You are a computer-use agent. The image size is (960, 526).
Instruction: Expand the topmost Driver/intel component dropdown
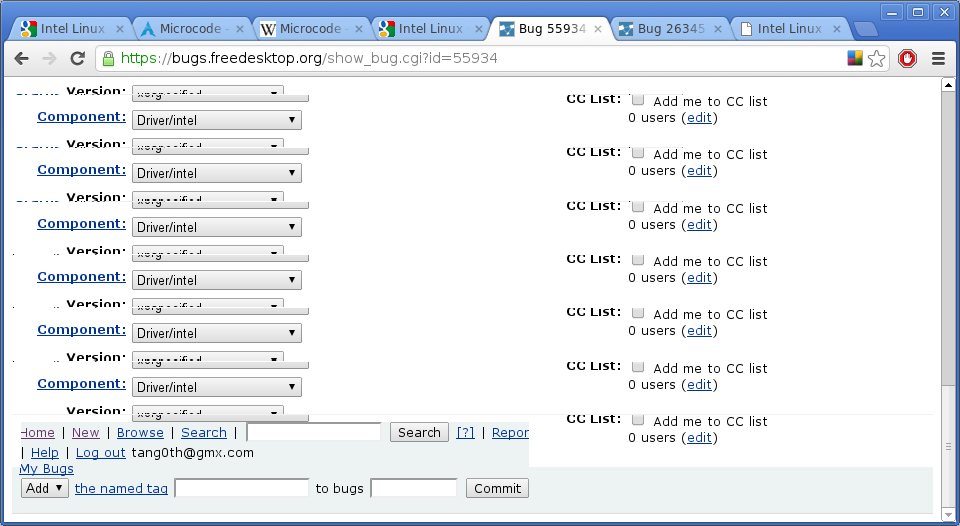(216, 120)
